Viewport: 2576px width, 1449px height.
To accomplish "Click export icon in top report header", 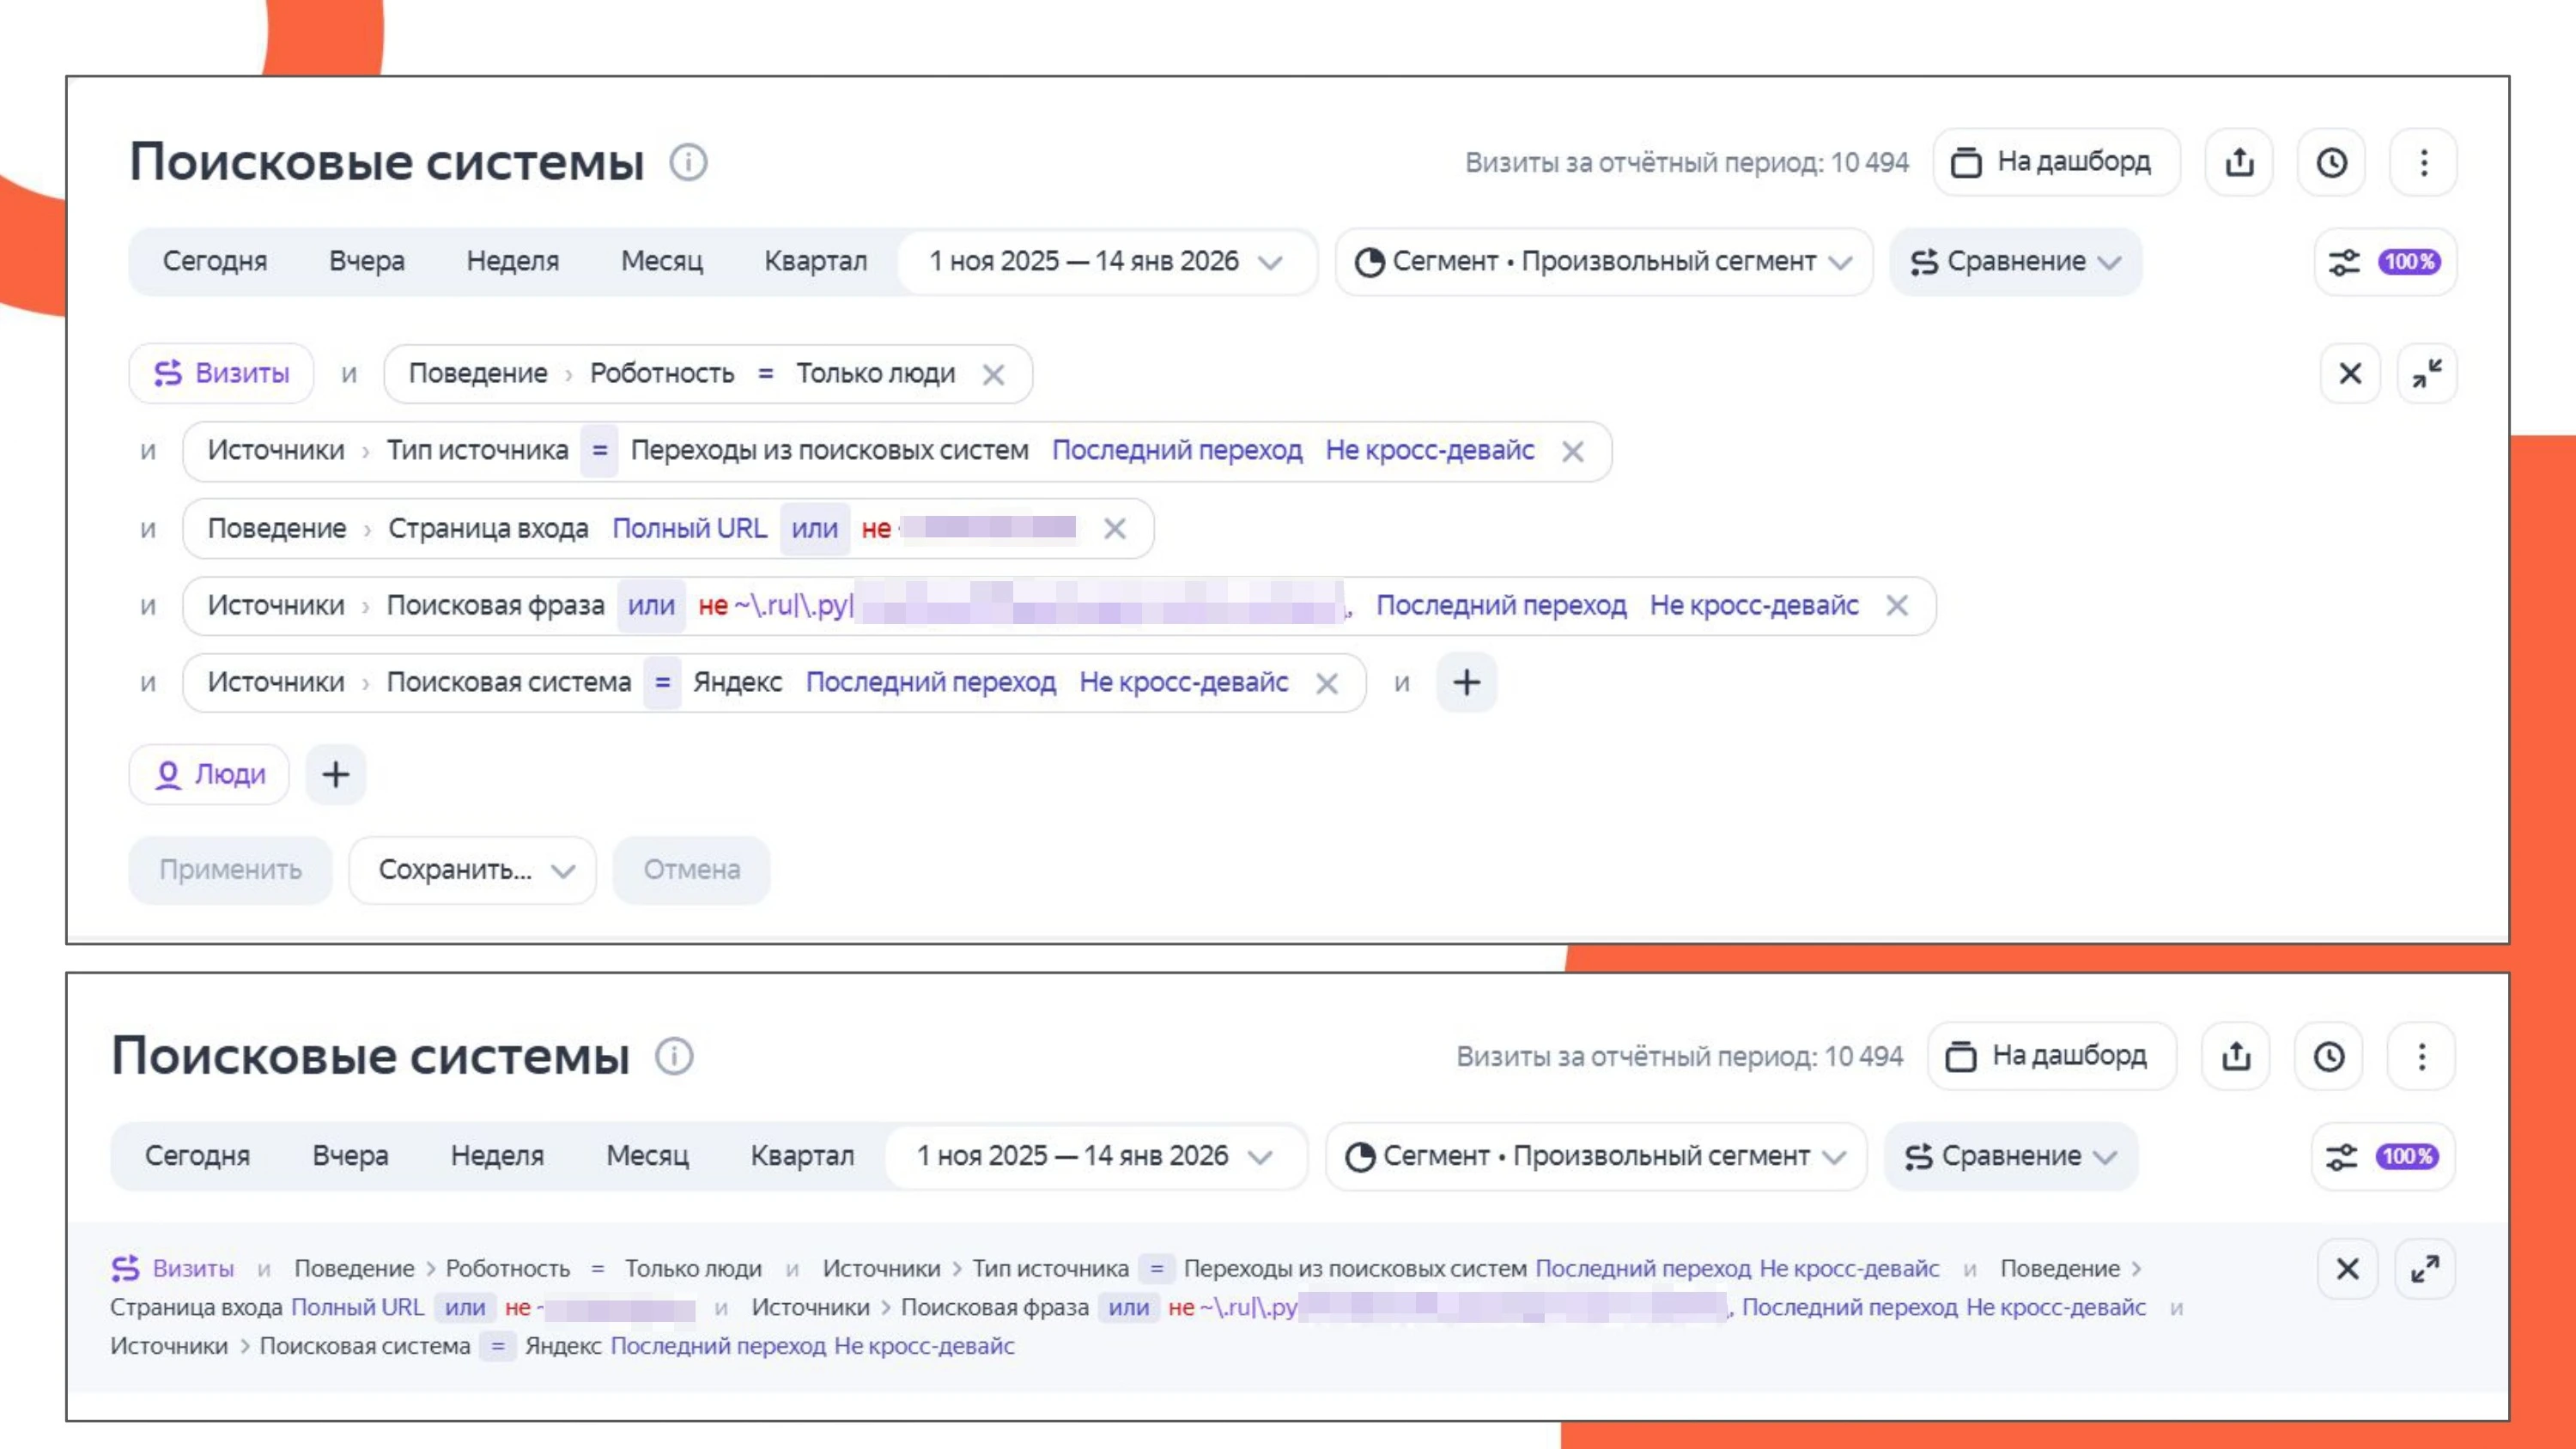I will click(x=2239, y=162).
